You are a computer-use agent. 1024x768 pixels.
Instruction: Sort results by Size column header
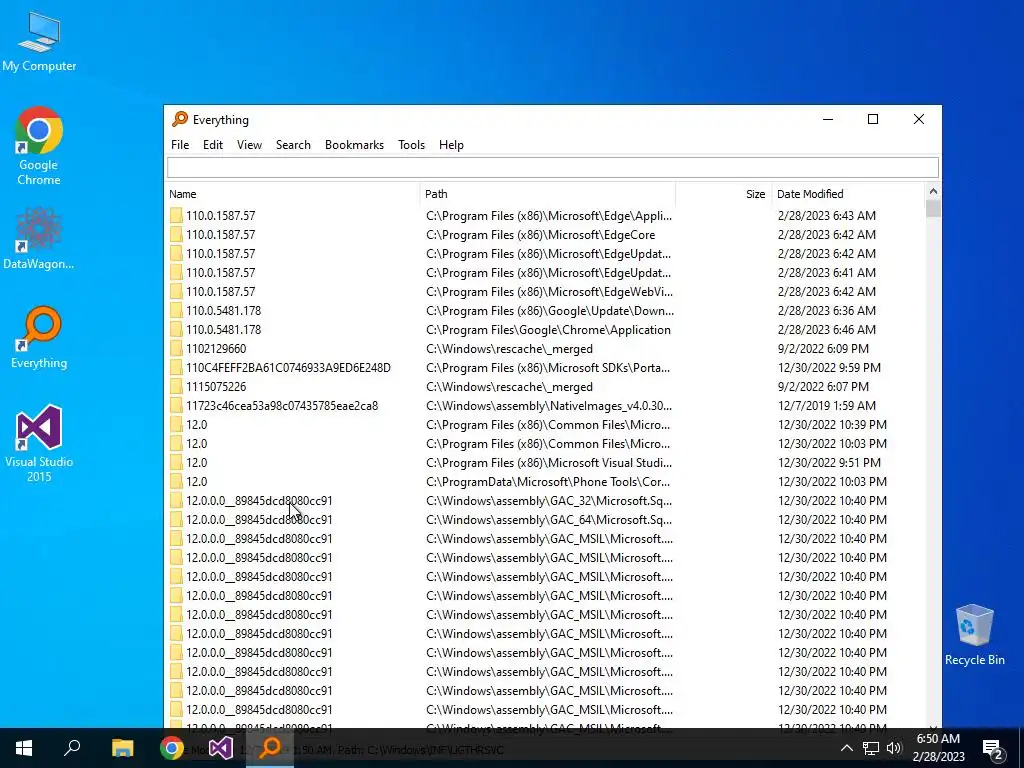click(724, 194)
